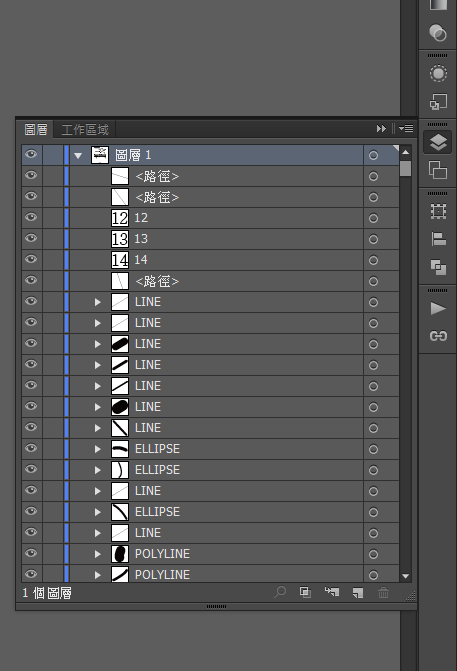This screenshot has height=671, width=457.
Task: Create new layer with bottom panel icon
Action: pos(357,592)
